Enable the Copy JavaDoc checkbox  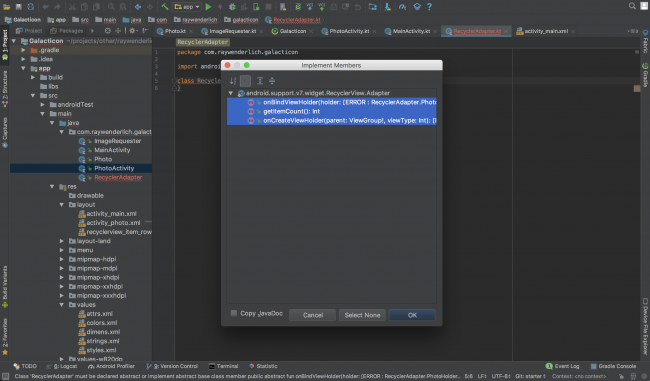tap(234, 313)
